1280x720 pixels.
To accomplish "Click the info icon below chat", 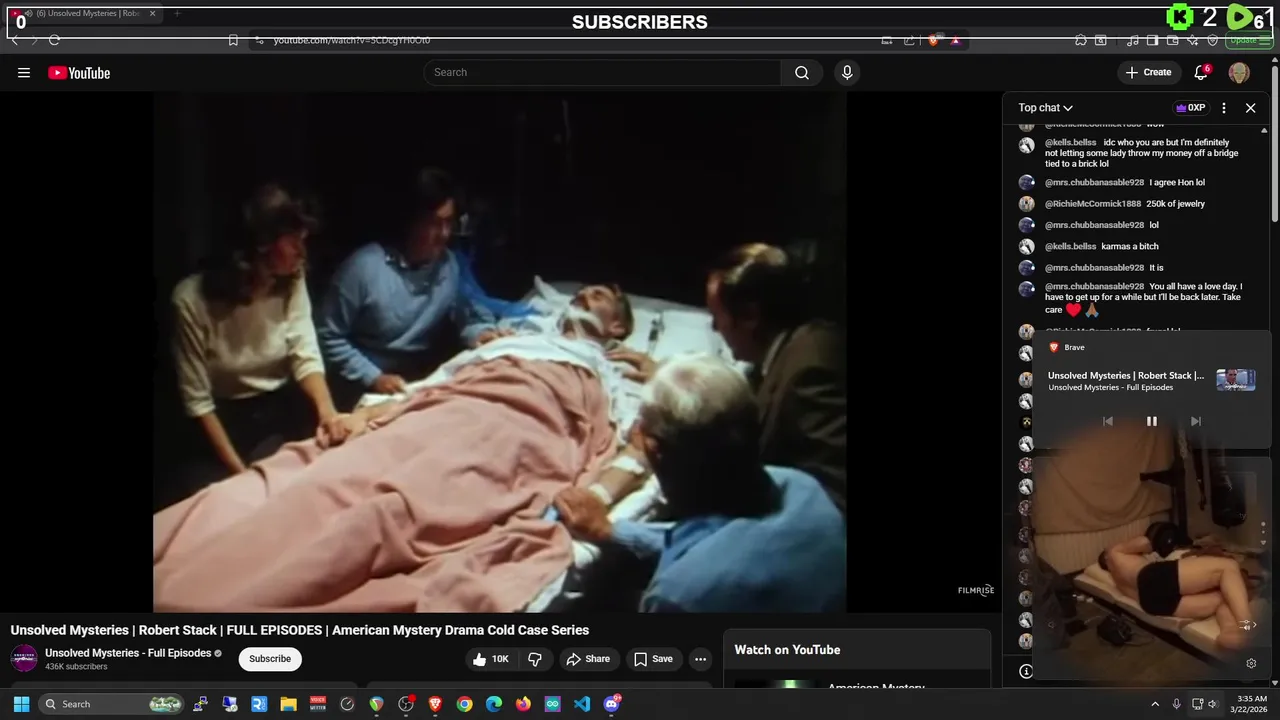I will [1026, 672].
